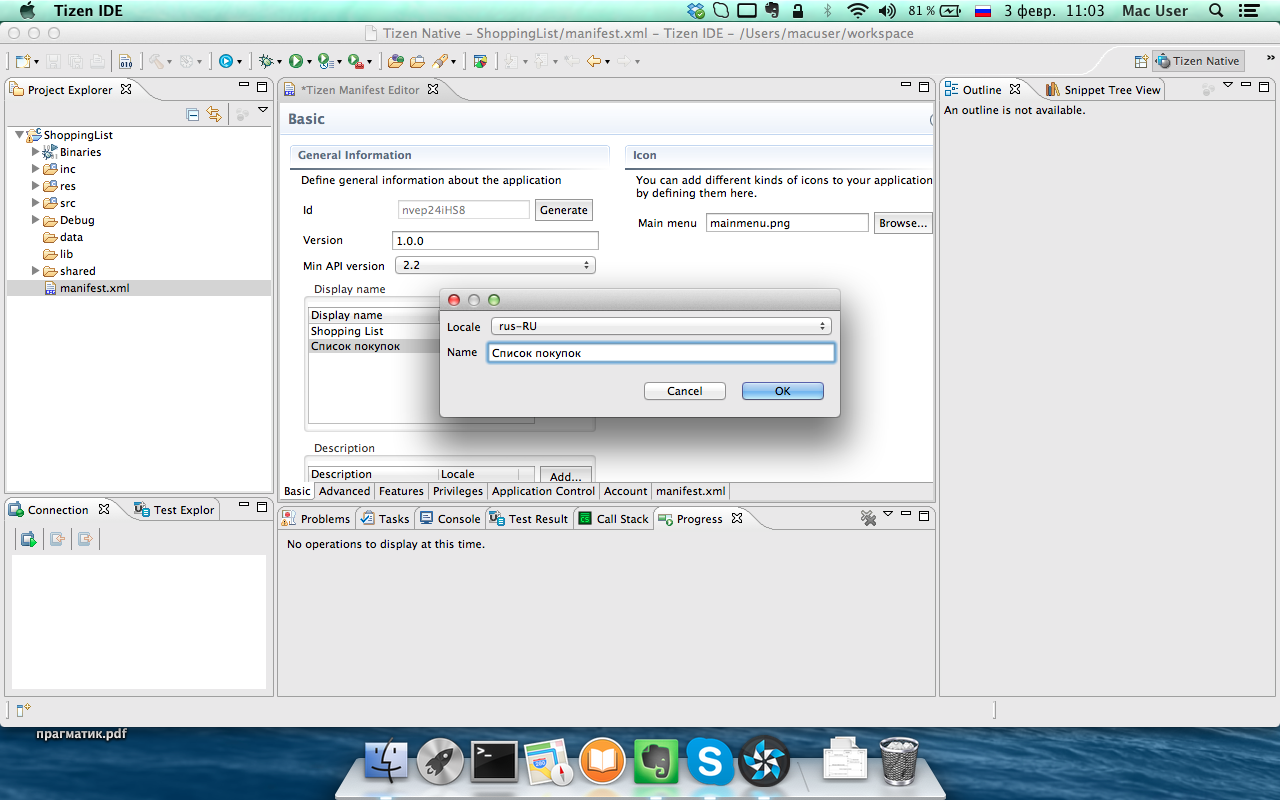
Task: Click the Profile run toolbar icon
Action: tap(325, 61)
